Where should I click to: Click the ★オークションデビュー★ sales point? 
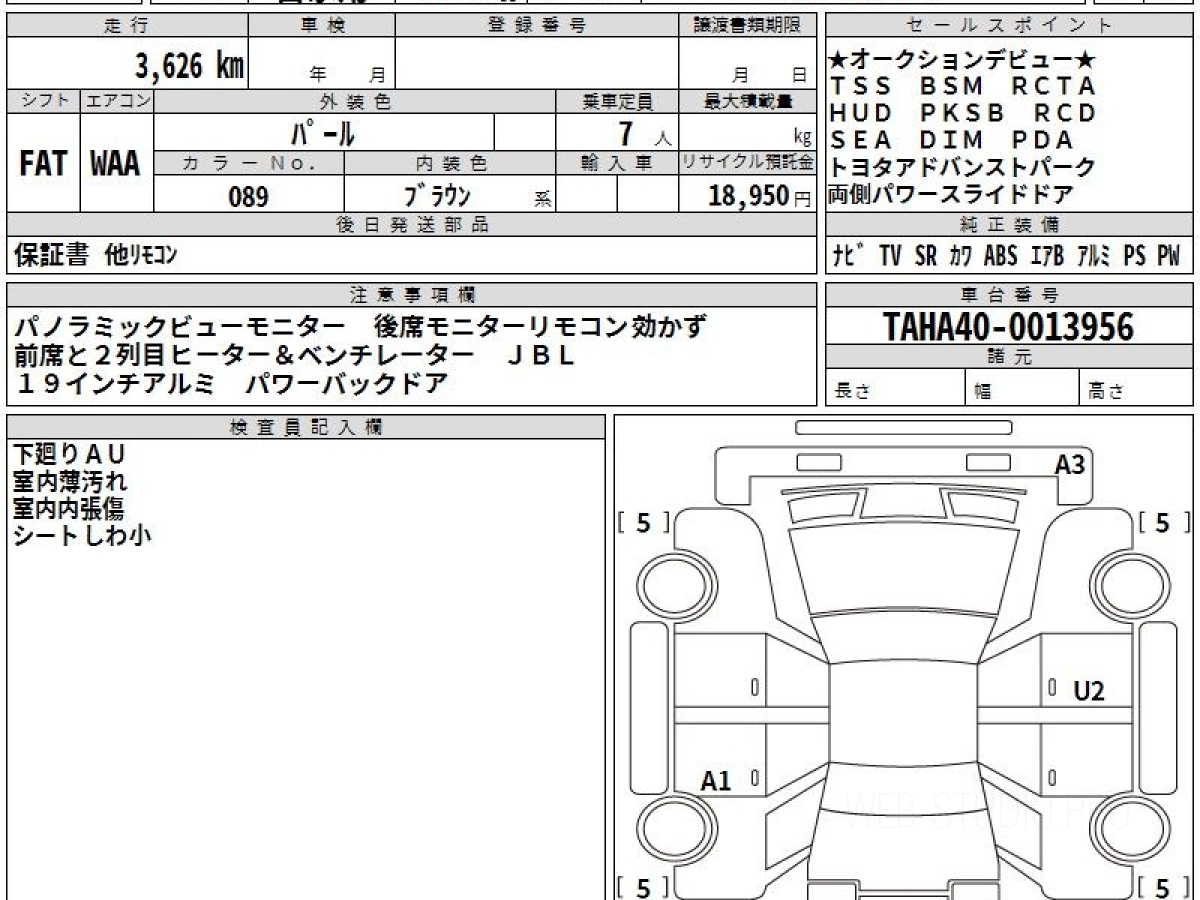point(963,59)
